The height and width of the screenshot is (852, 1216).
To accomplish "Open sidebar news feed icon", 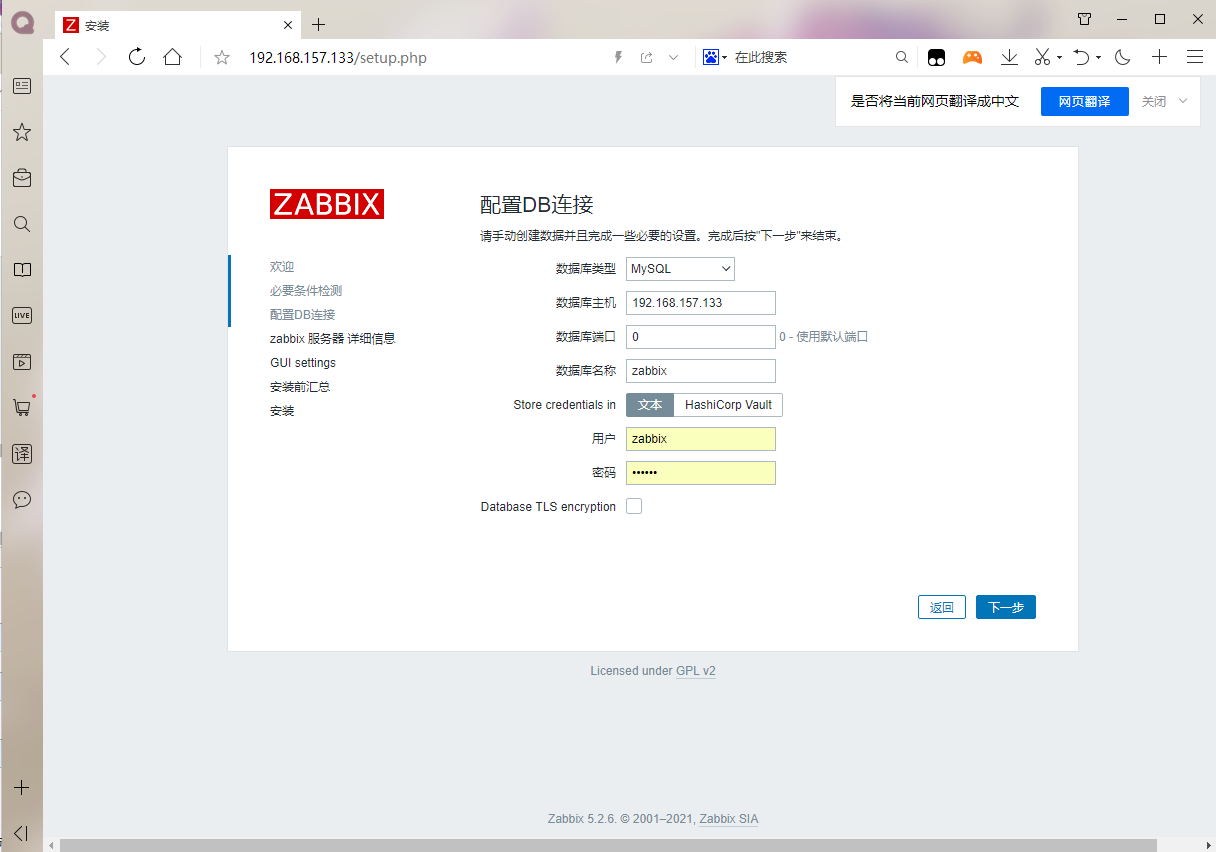I will tap(21, 86).
